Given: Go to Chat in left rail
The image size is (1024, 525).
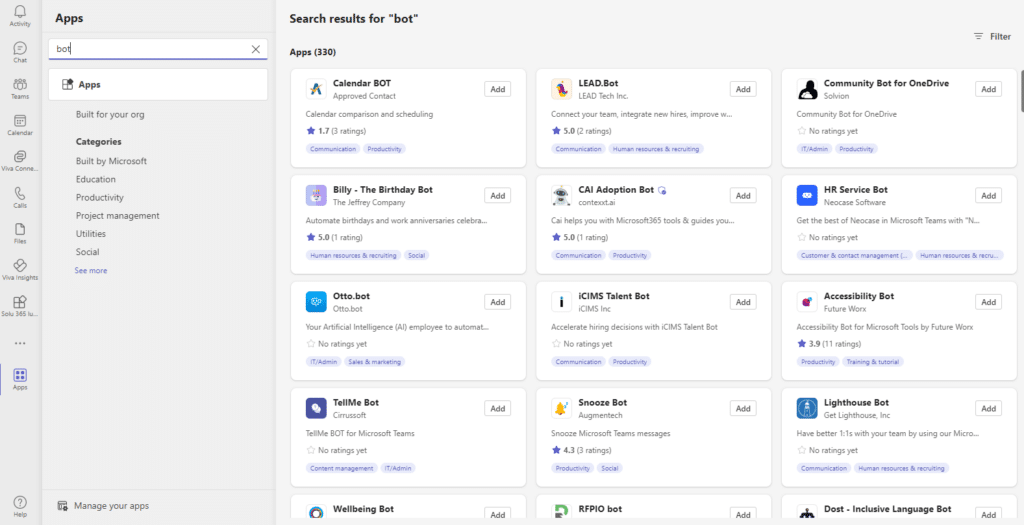Looking at the screenshot, I should [x=20, y=52].
